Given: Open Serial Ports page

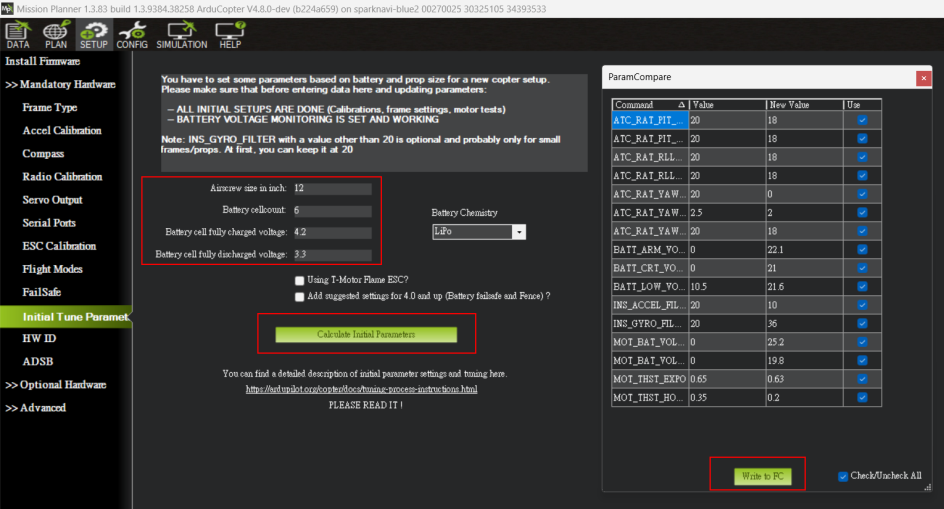Looking at the screenshot, I should 49,223.
